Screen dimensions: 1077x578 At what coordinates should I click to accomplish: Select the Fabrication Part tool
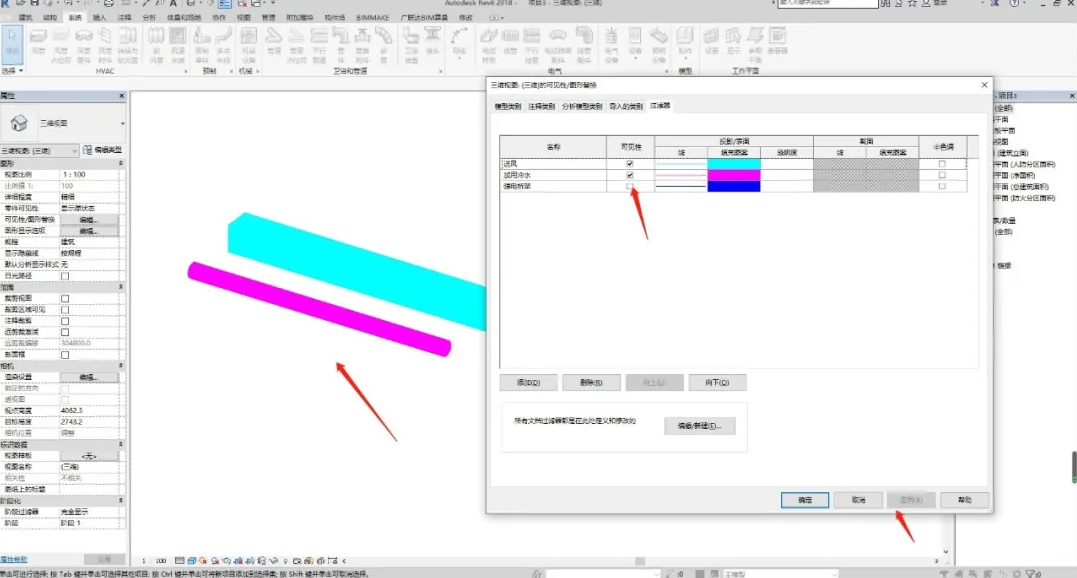202,45
